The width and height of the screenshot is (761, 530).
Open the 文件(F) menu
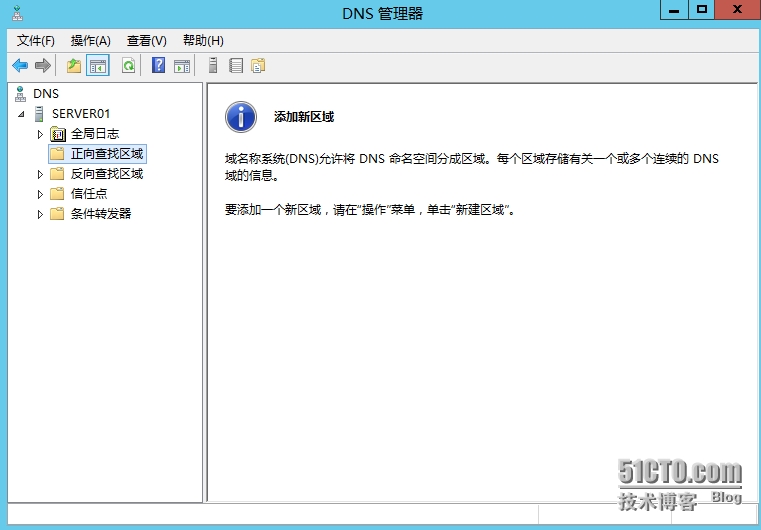point(35,41)
